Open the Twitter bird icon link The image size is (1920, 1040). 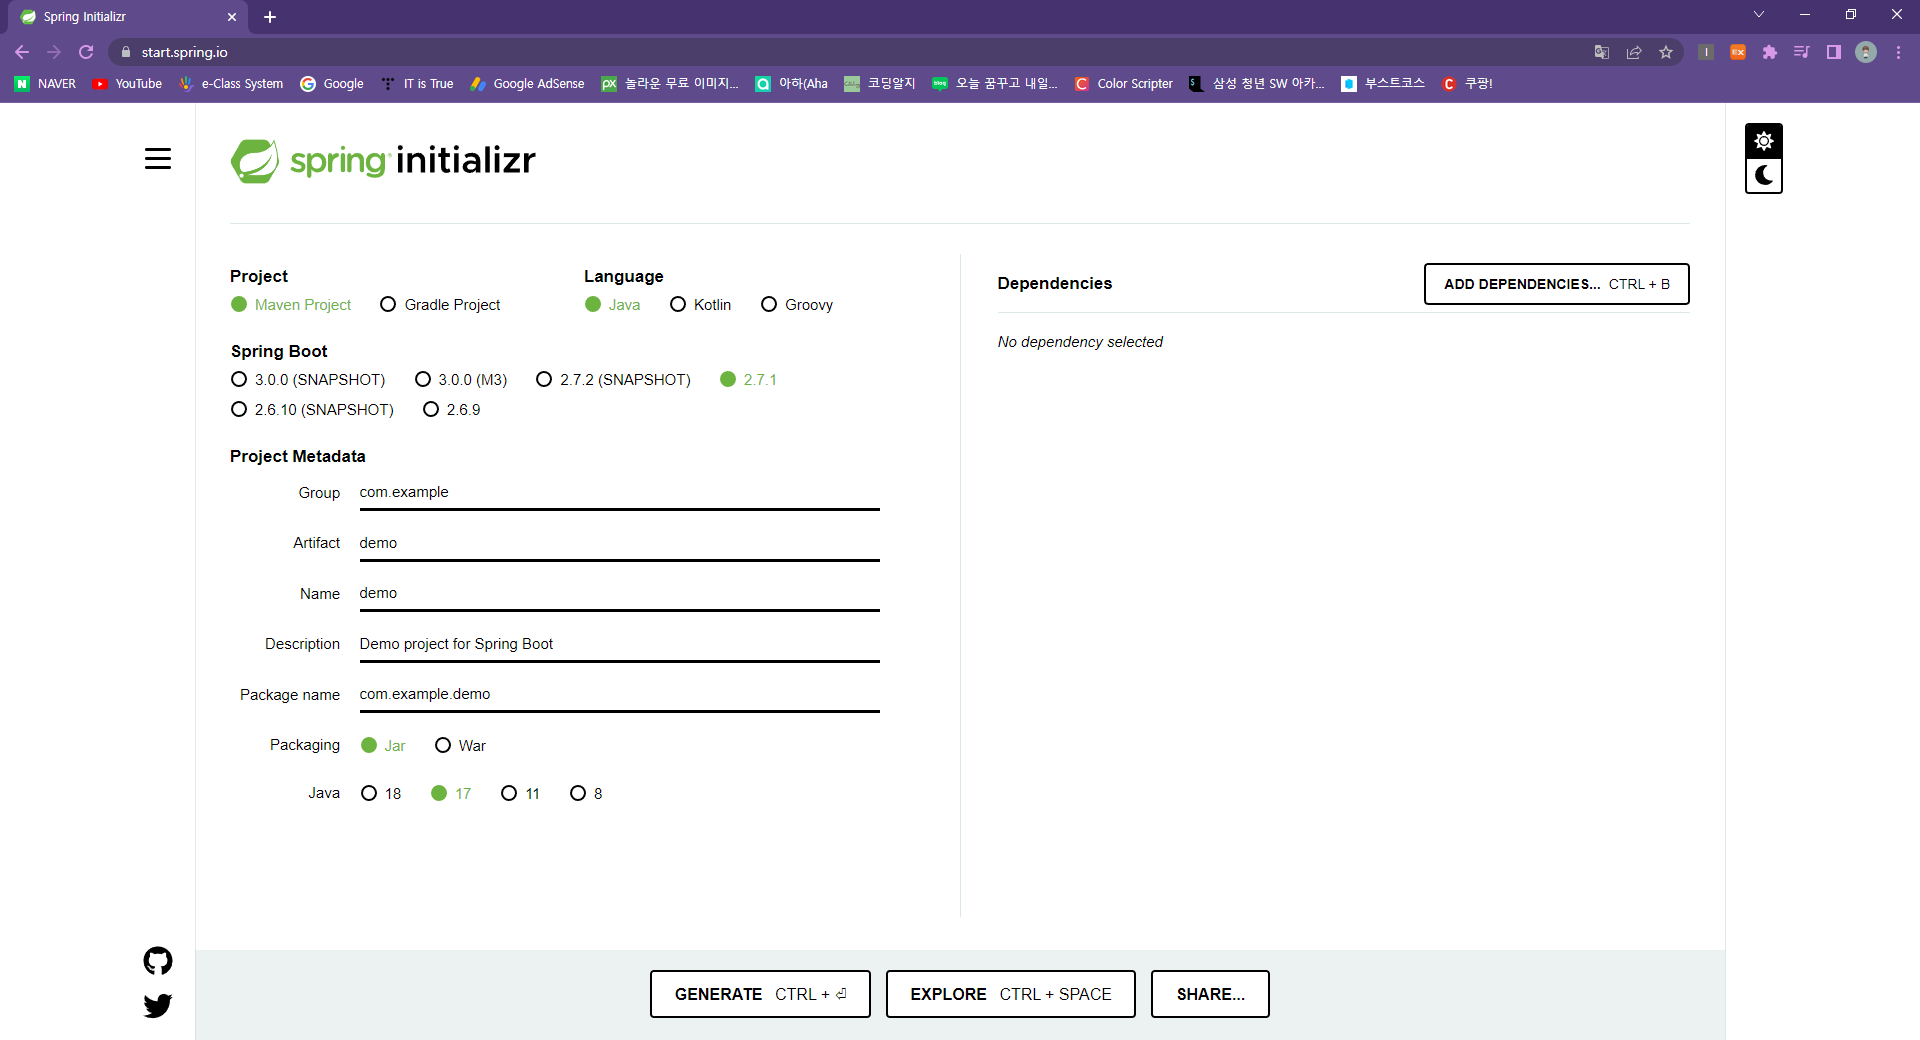pyautogui.click(x=158, y=1005)
